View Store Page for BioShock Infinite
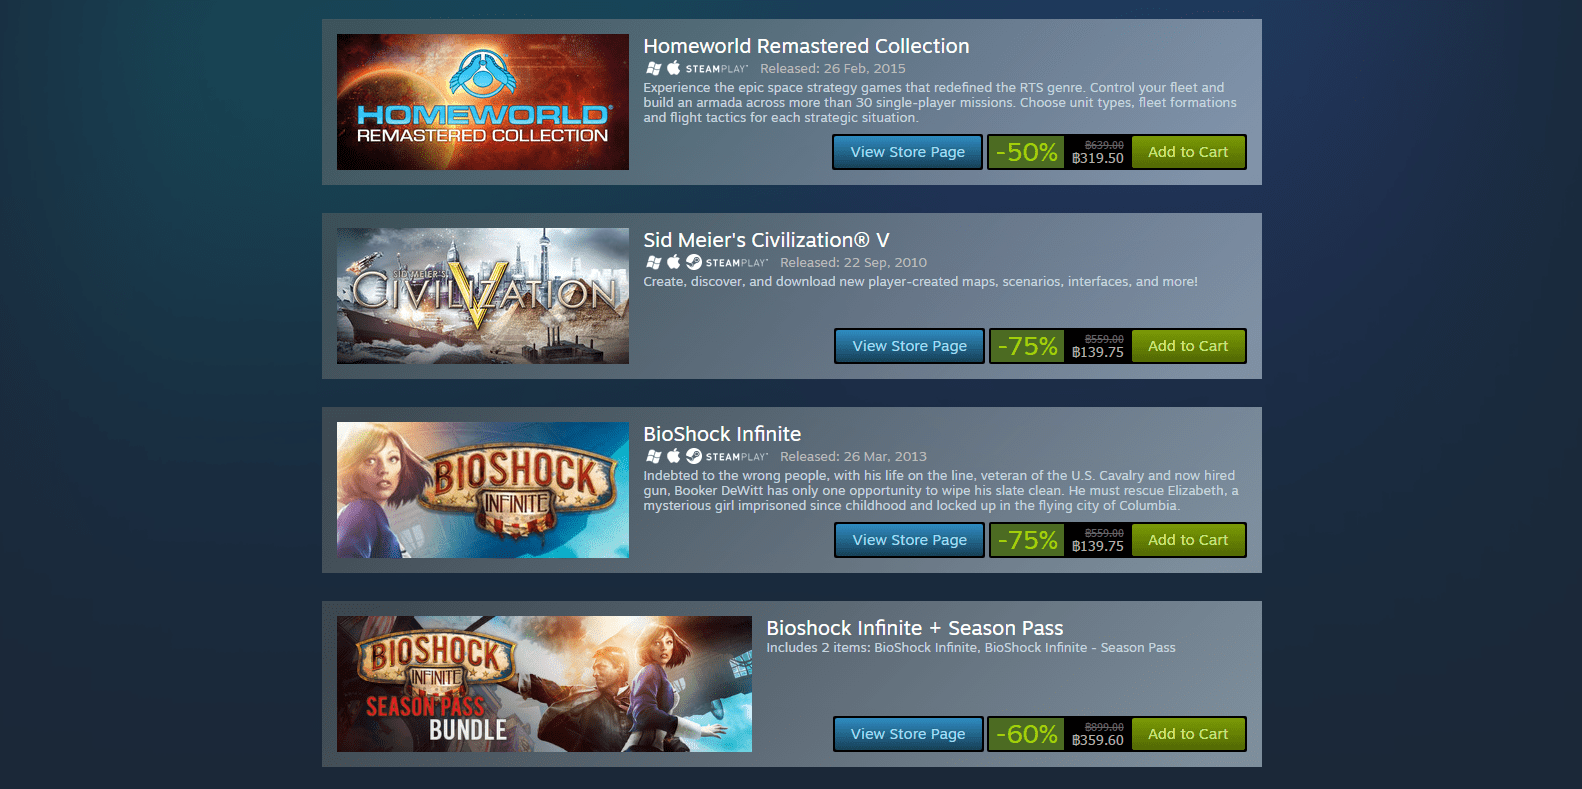 click(x=910, y=540)
